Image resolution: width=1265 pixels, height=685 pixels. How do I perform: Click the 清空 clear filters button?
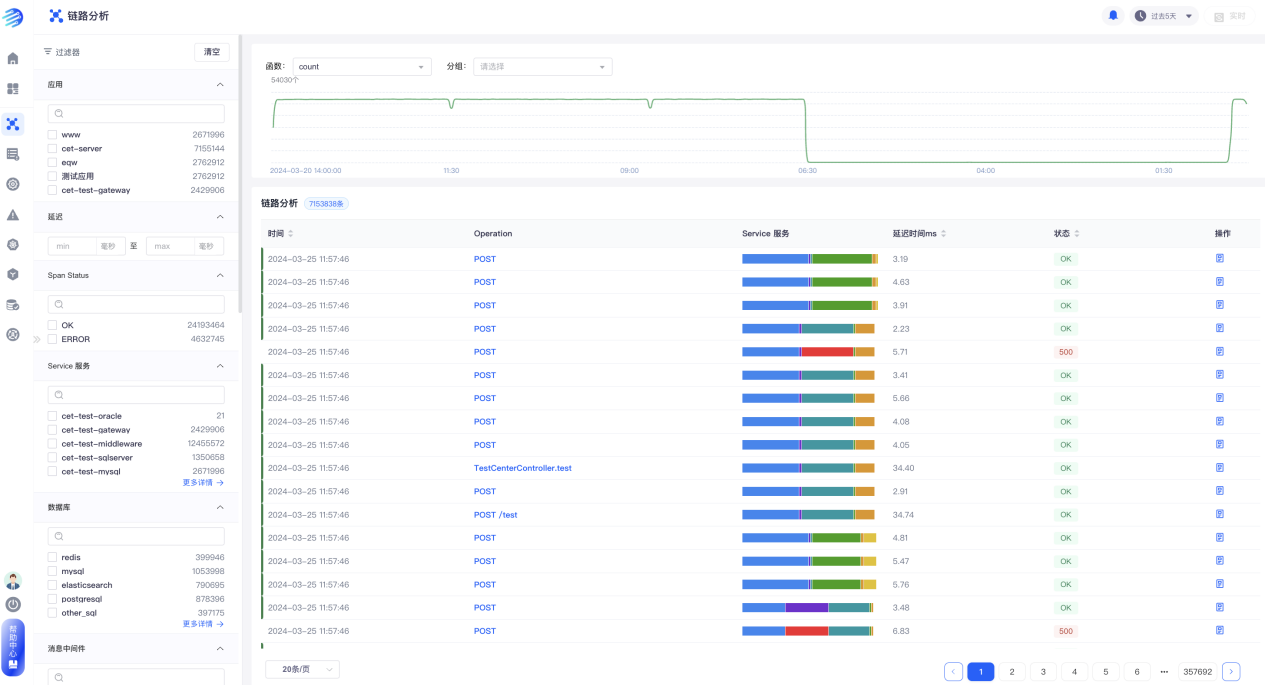pos(212,52)
